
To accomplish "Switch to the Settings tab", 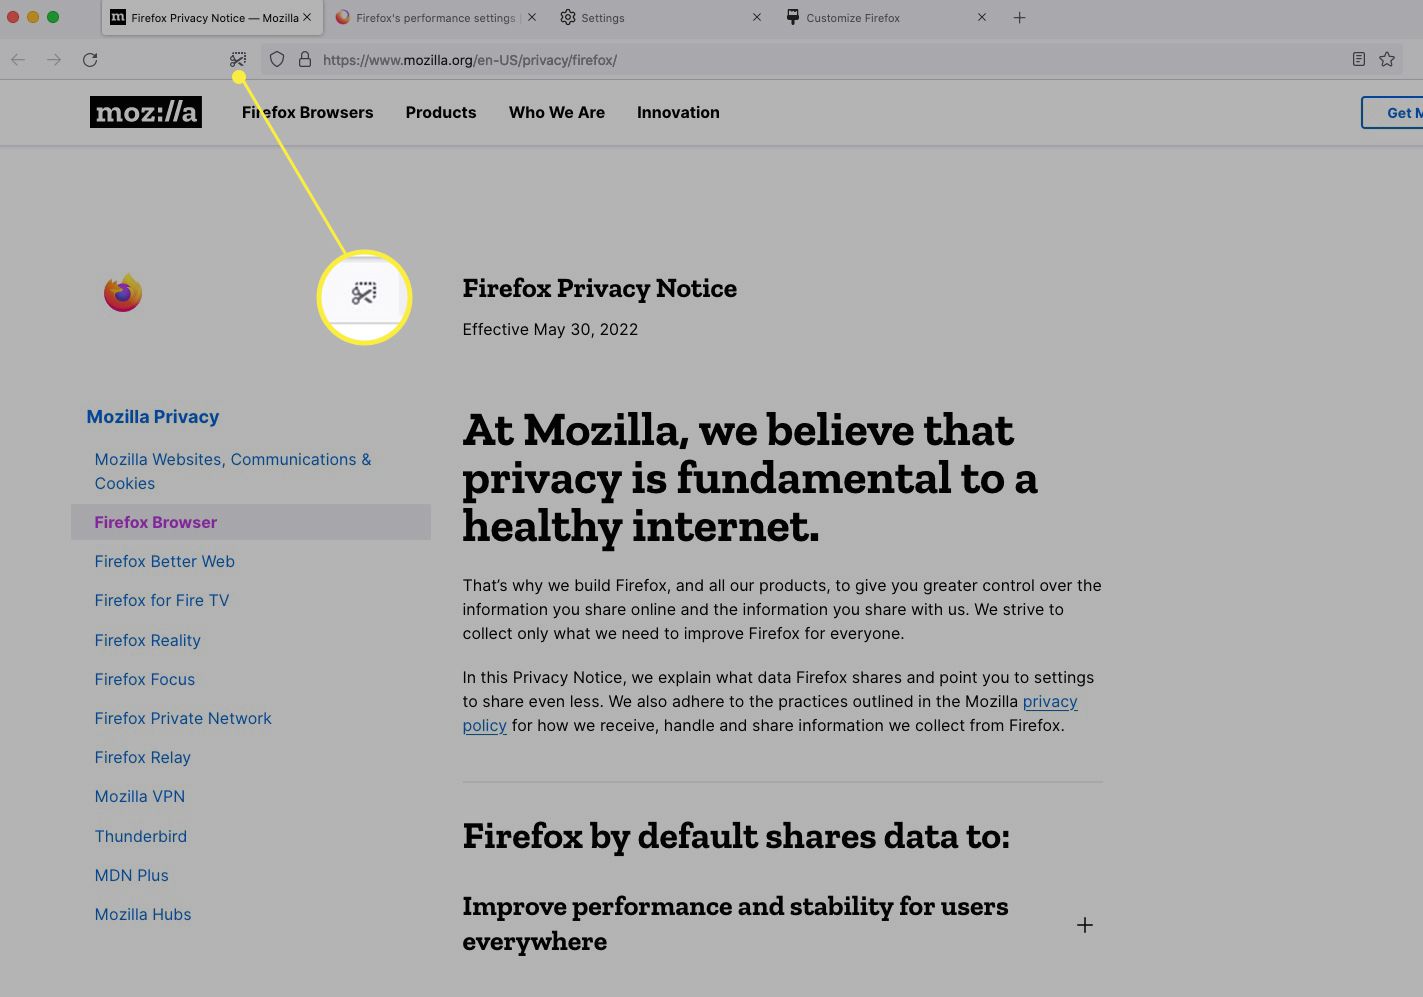I will pyautogui.click(x=660, y=18).
